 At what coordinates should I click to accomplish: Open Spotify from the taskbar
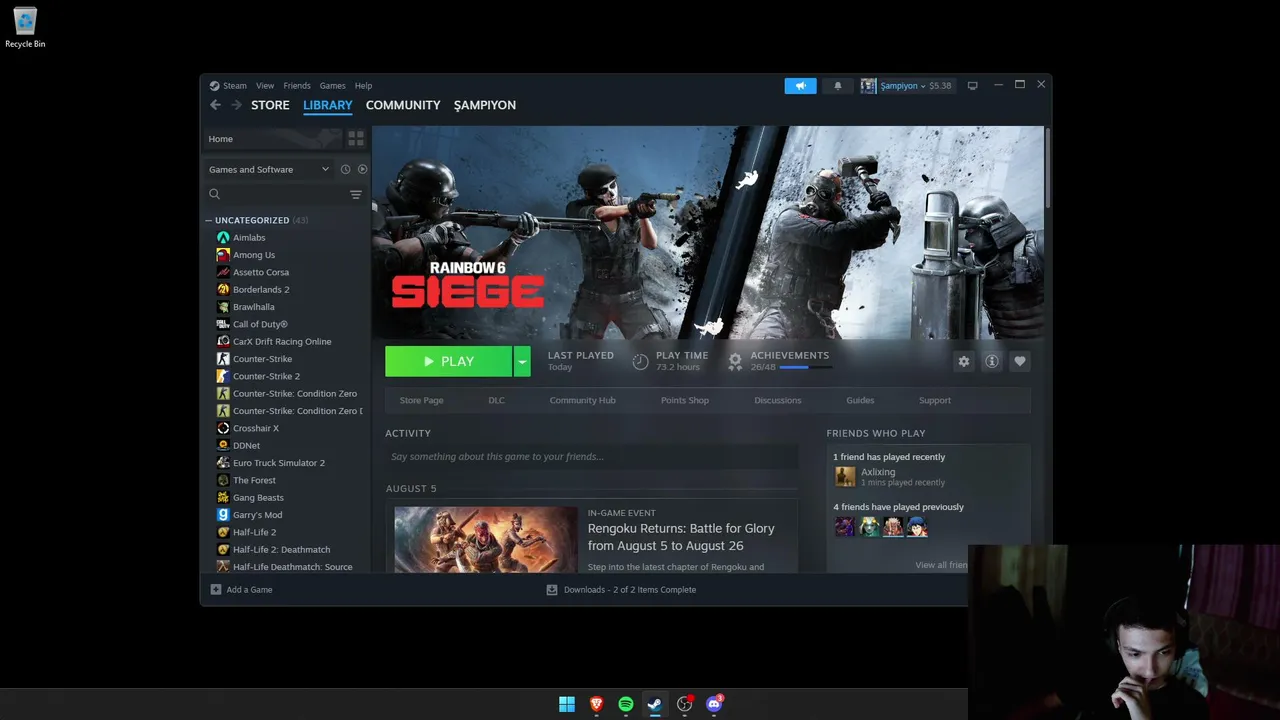click(626, 704)
